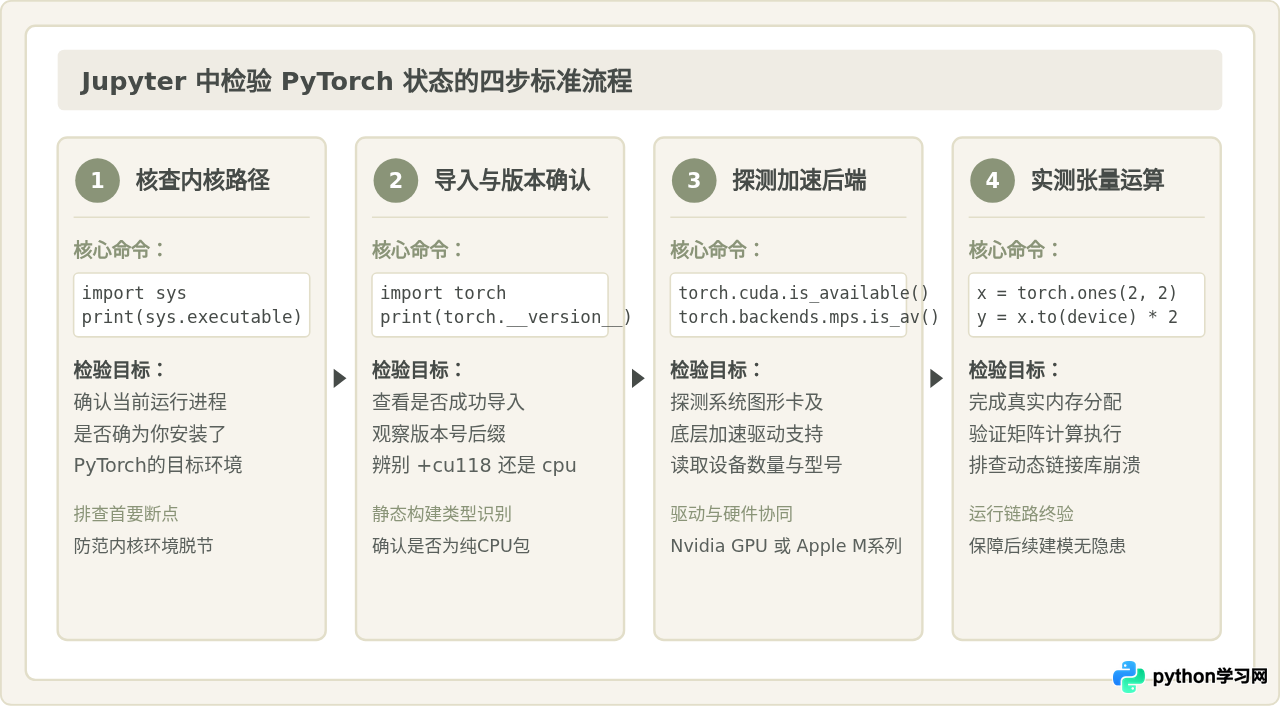Screen dimensions: 1280x706
Task: Click the heading "导入与版本确认"
Action: pyautogui.click(x=512, y=180)
